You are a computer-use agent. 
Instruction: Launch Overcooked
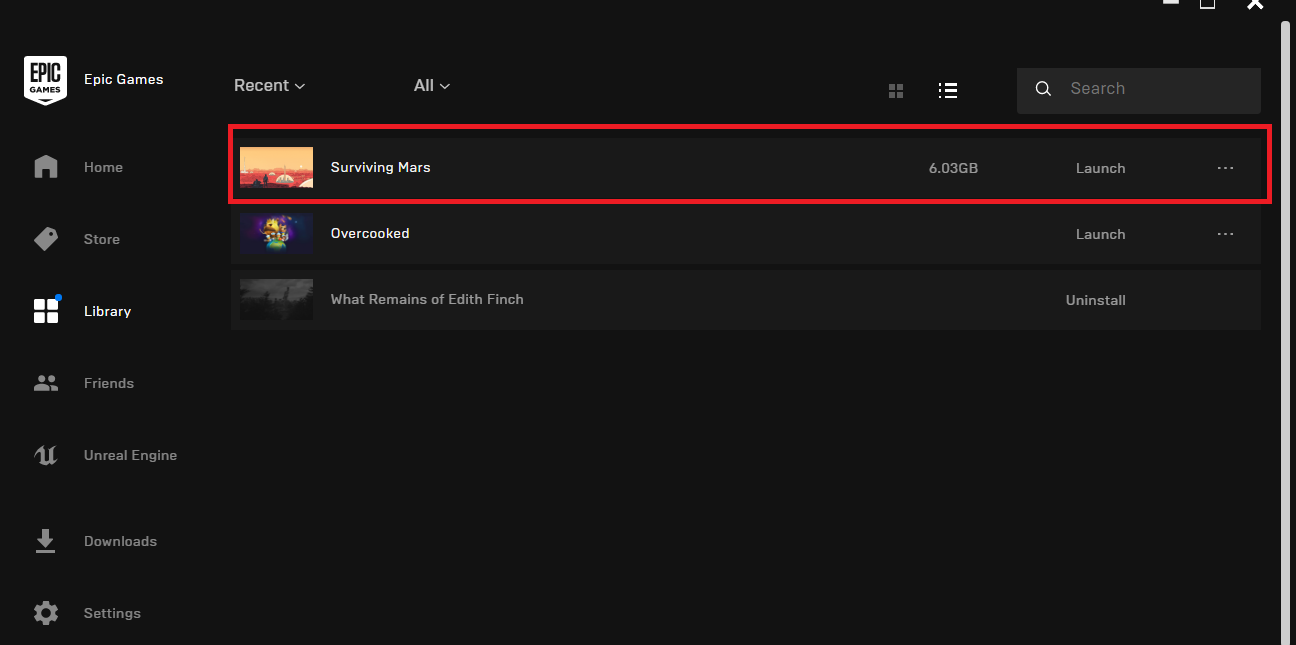pos(1100,234)
